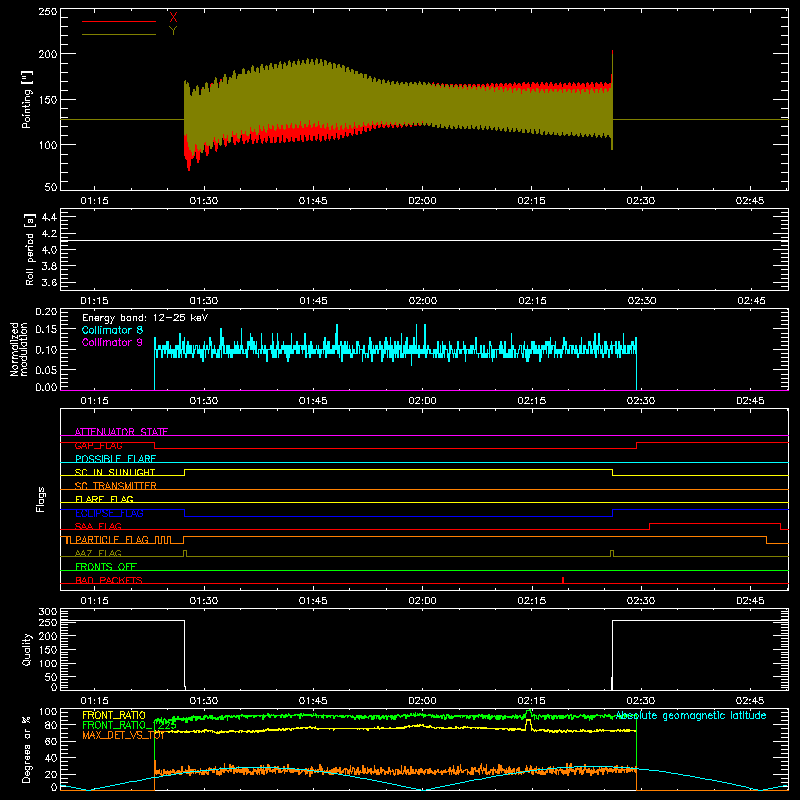This screenshot has height=800, width=800.
Task: Click the red BAD_PACKETS spike marker
Action: pos(563,580)
